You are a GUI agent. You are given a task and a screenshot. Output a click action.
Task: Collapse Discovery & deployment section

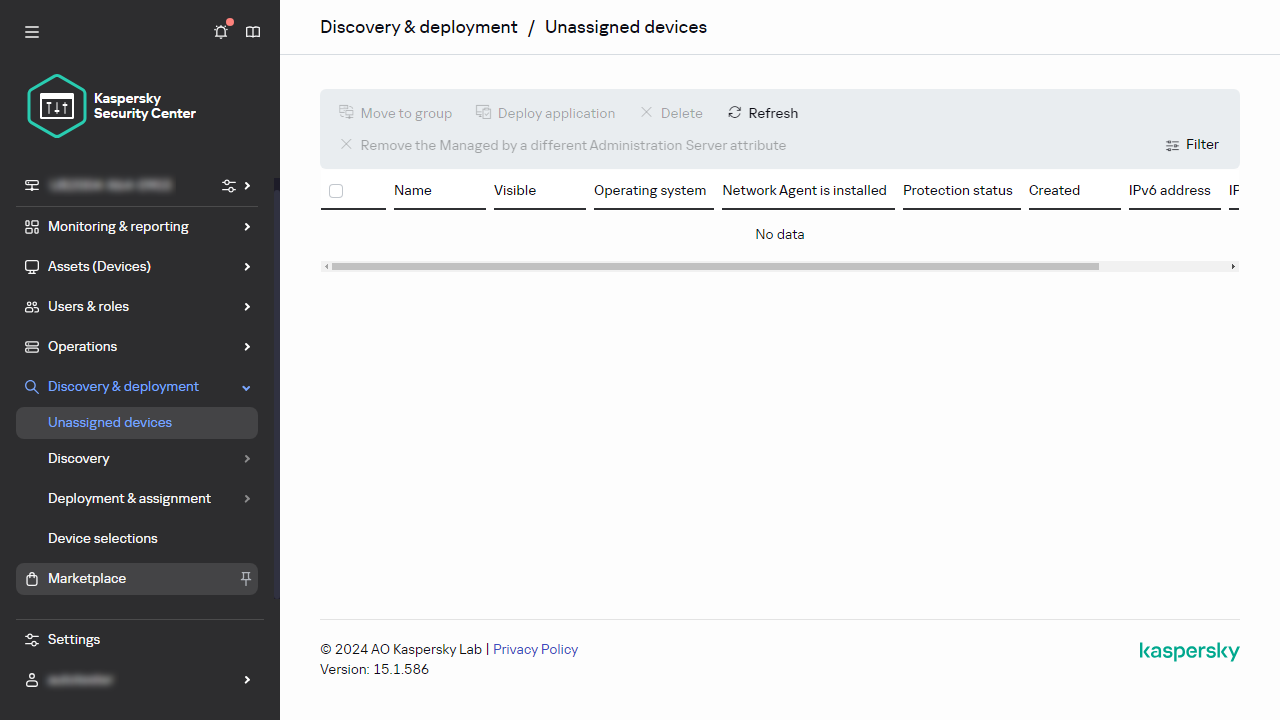(246, 387)
